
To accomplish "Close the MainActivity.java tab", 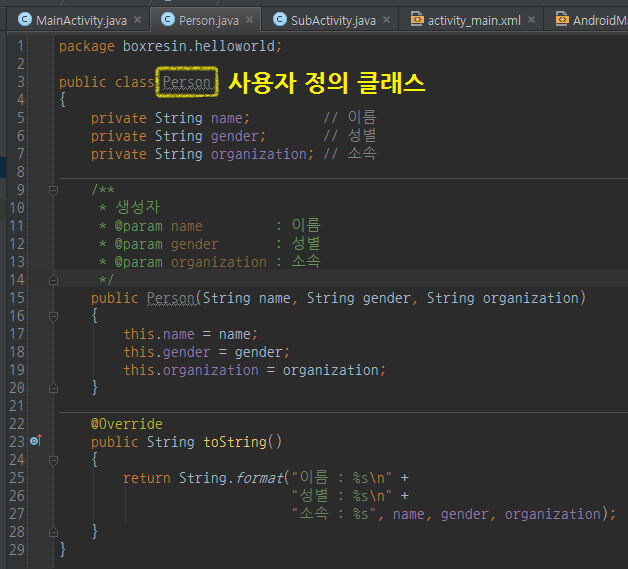I will pos(137,20).
